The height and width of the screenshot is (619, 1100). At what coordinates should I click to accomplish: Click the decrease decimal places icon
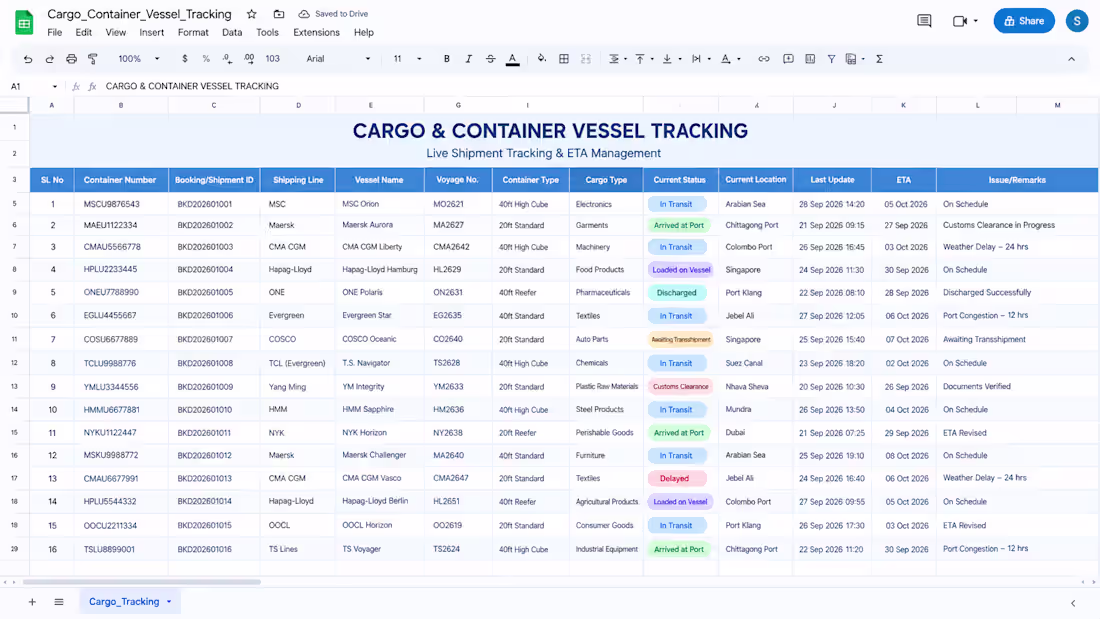pos(227,59)
